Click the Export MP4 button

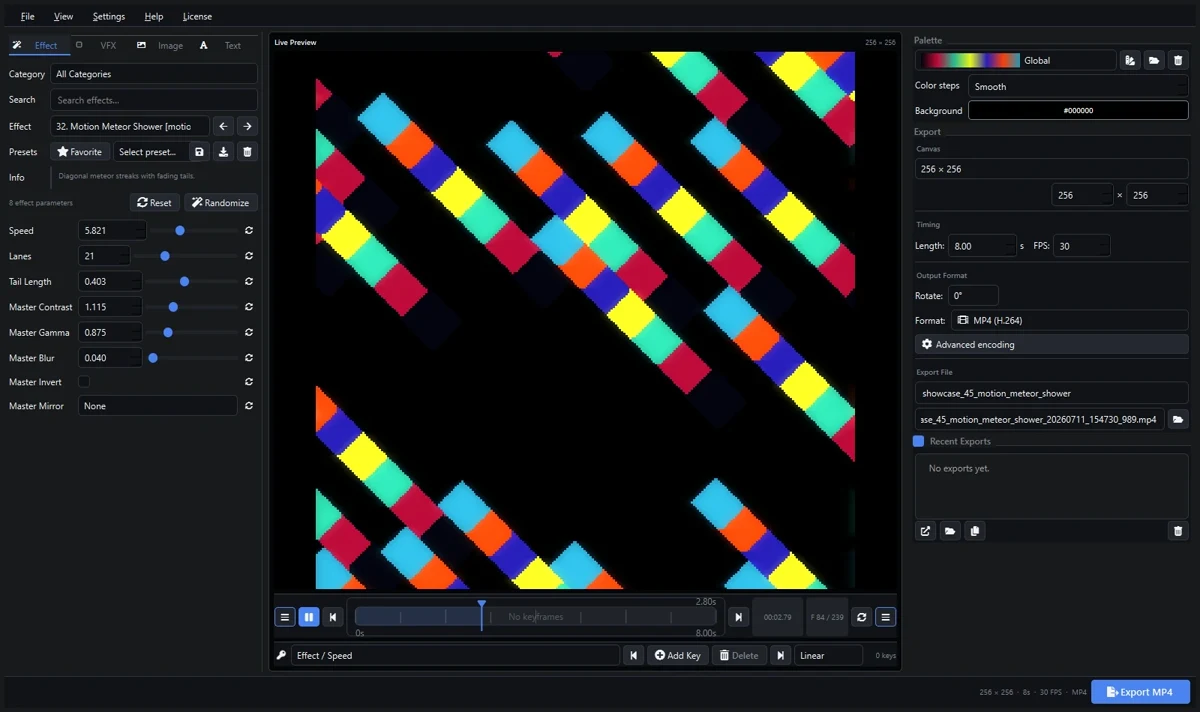[1140, 692]
